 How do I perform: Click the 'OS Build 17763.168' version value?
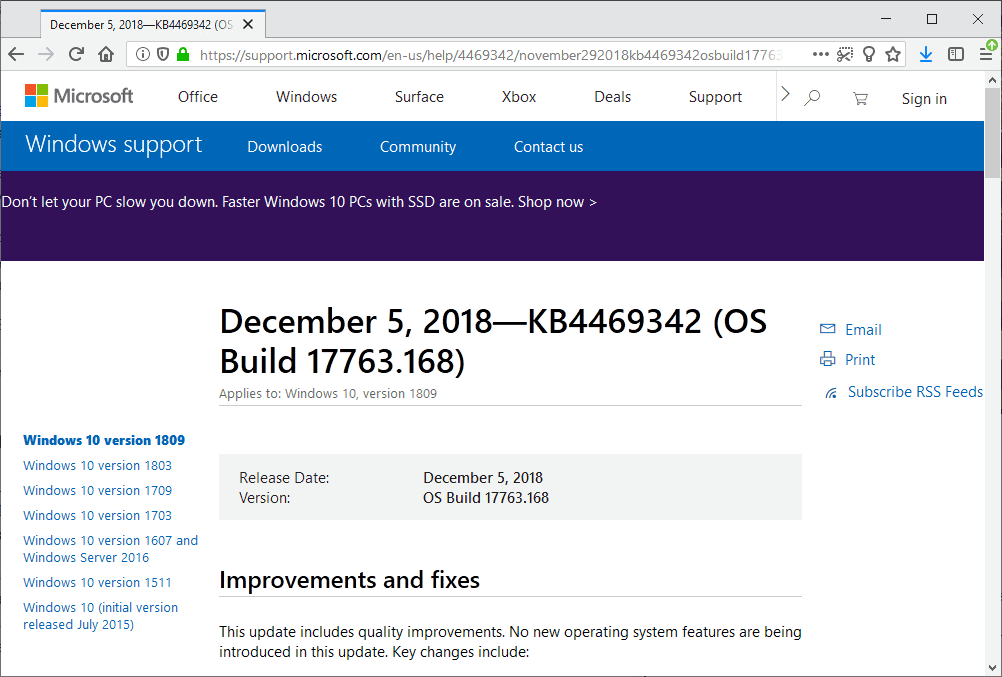point(486,498)
